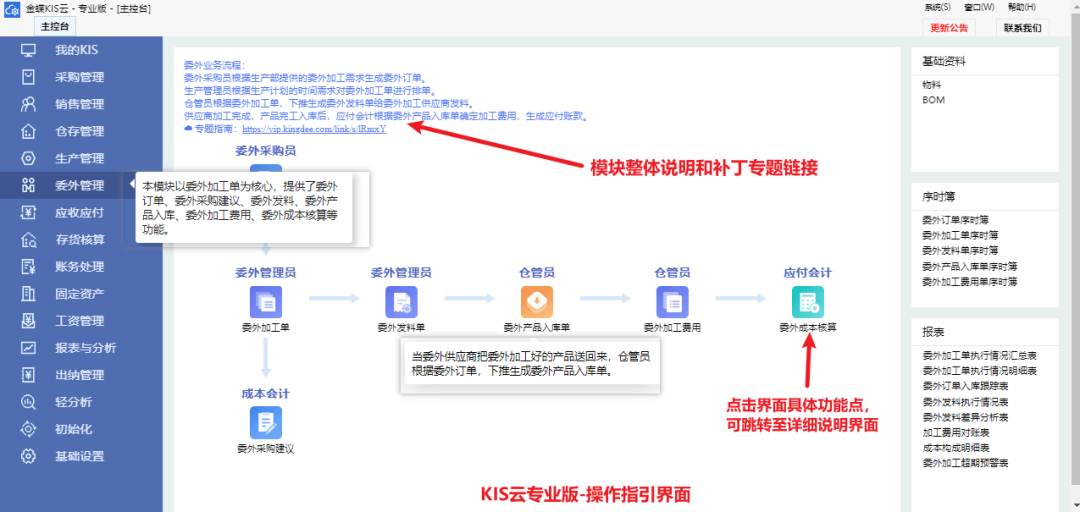
Task: Open 委外产品入库单序时簿
Action: pos(970,266)
